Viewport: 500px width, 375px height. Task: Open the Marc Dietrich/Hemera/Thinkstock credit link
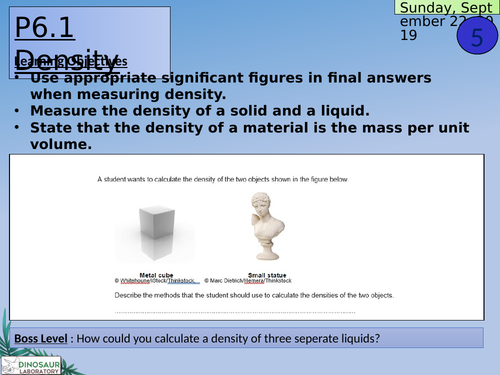[248, 281]
